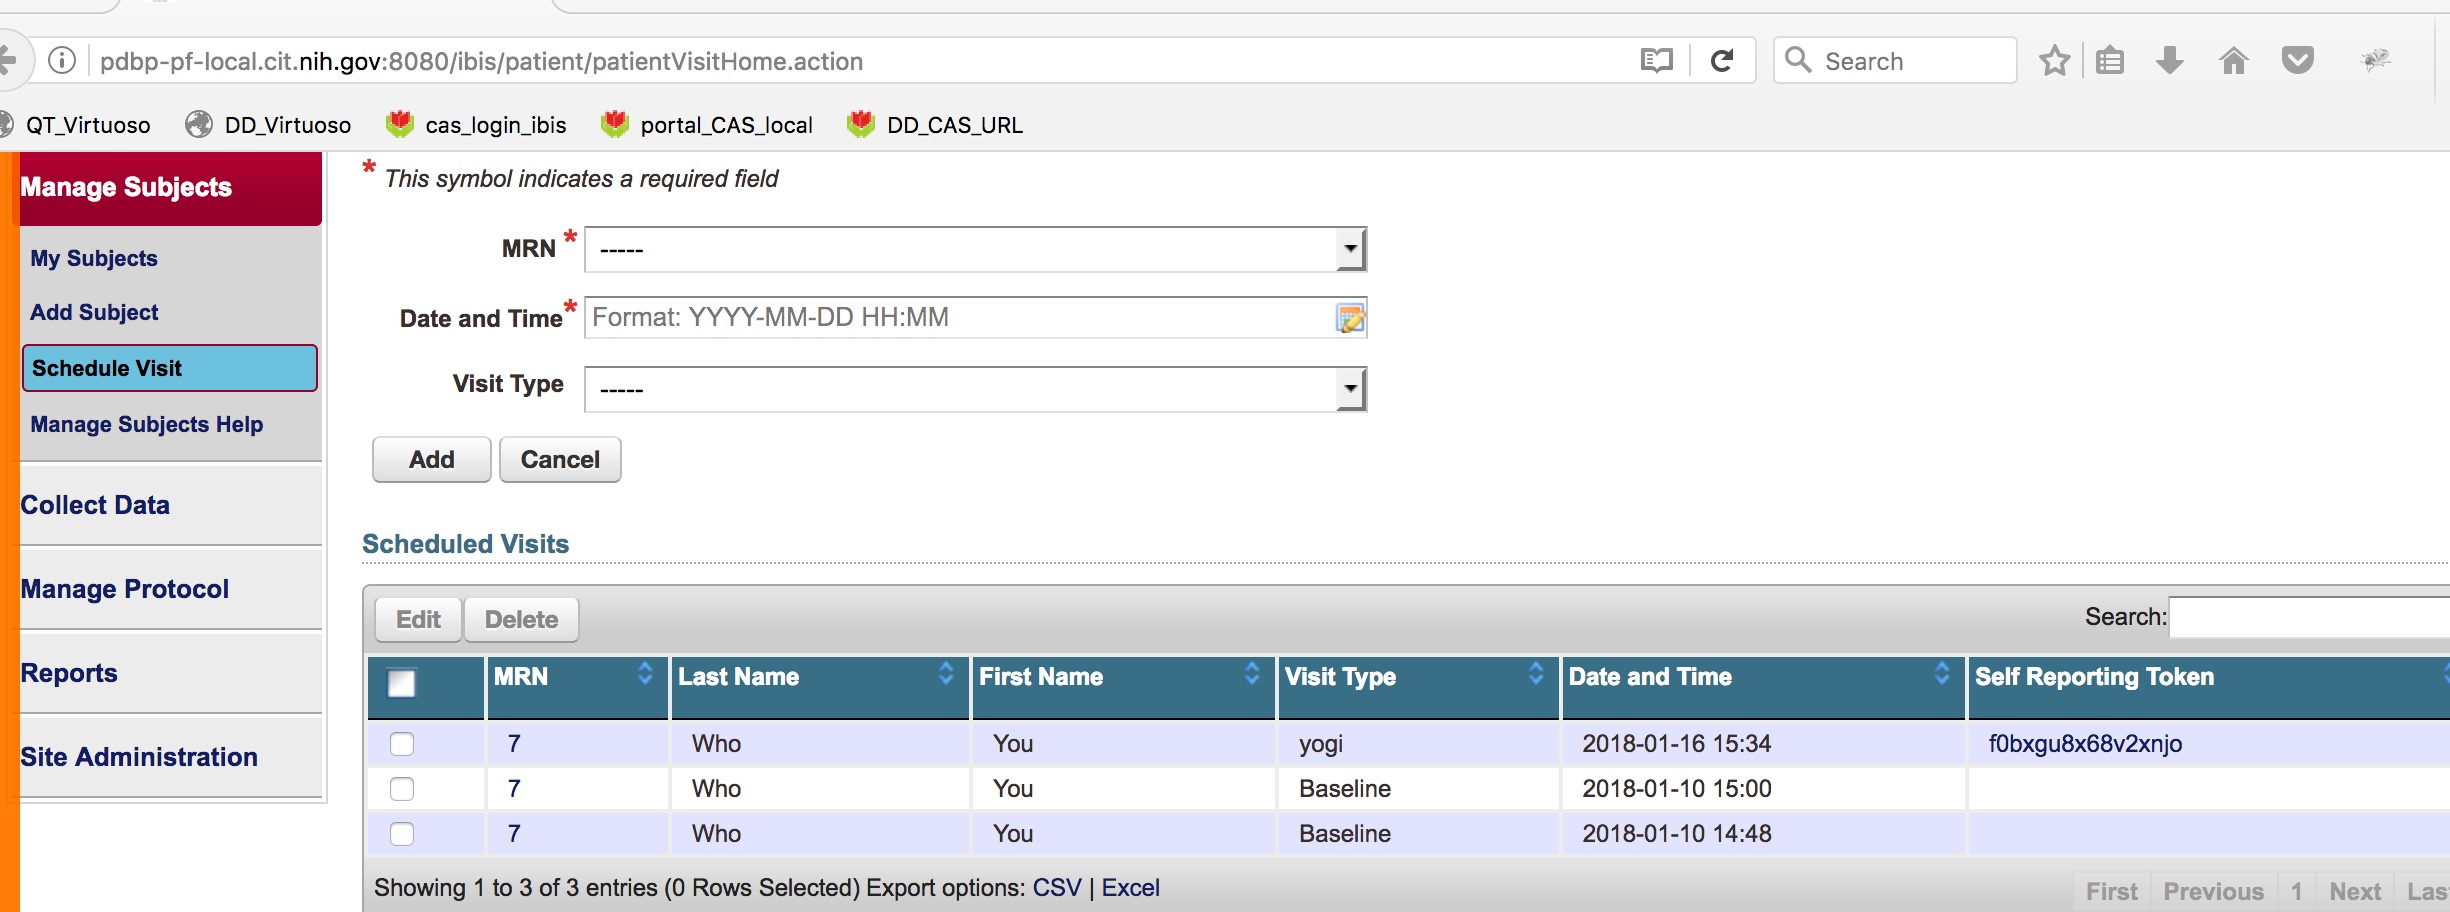Viewport: 2450px width, 912px height.
Task: Select page 1 in pagination
Action: (x=2297, y=891)
